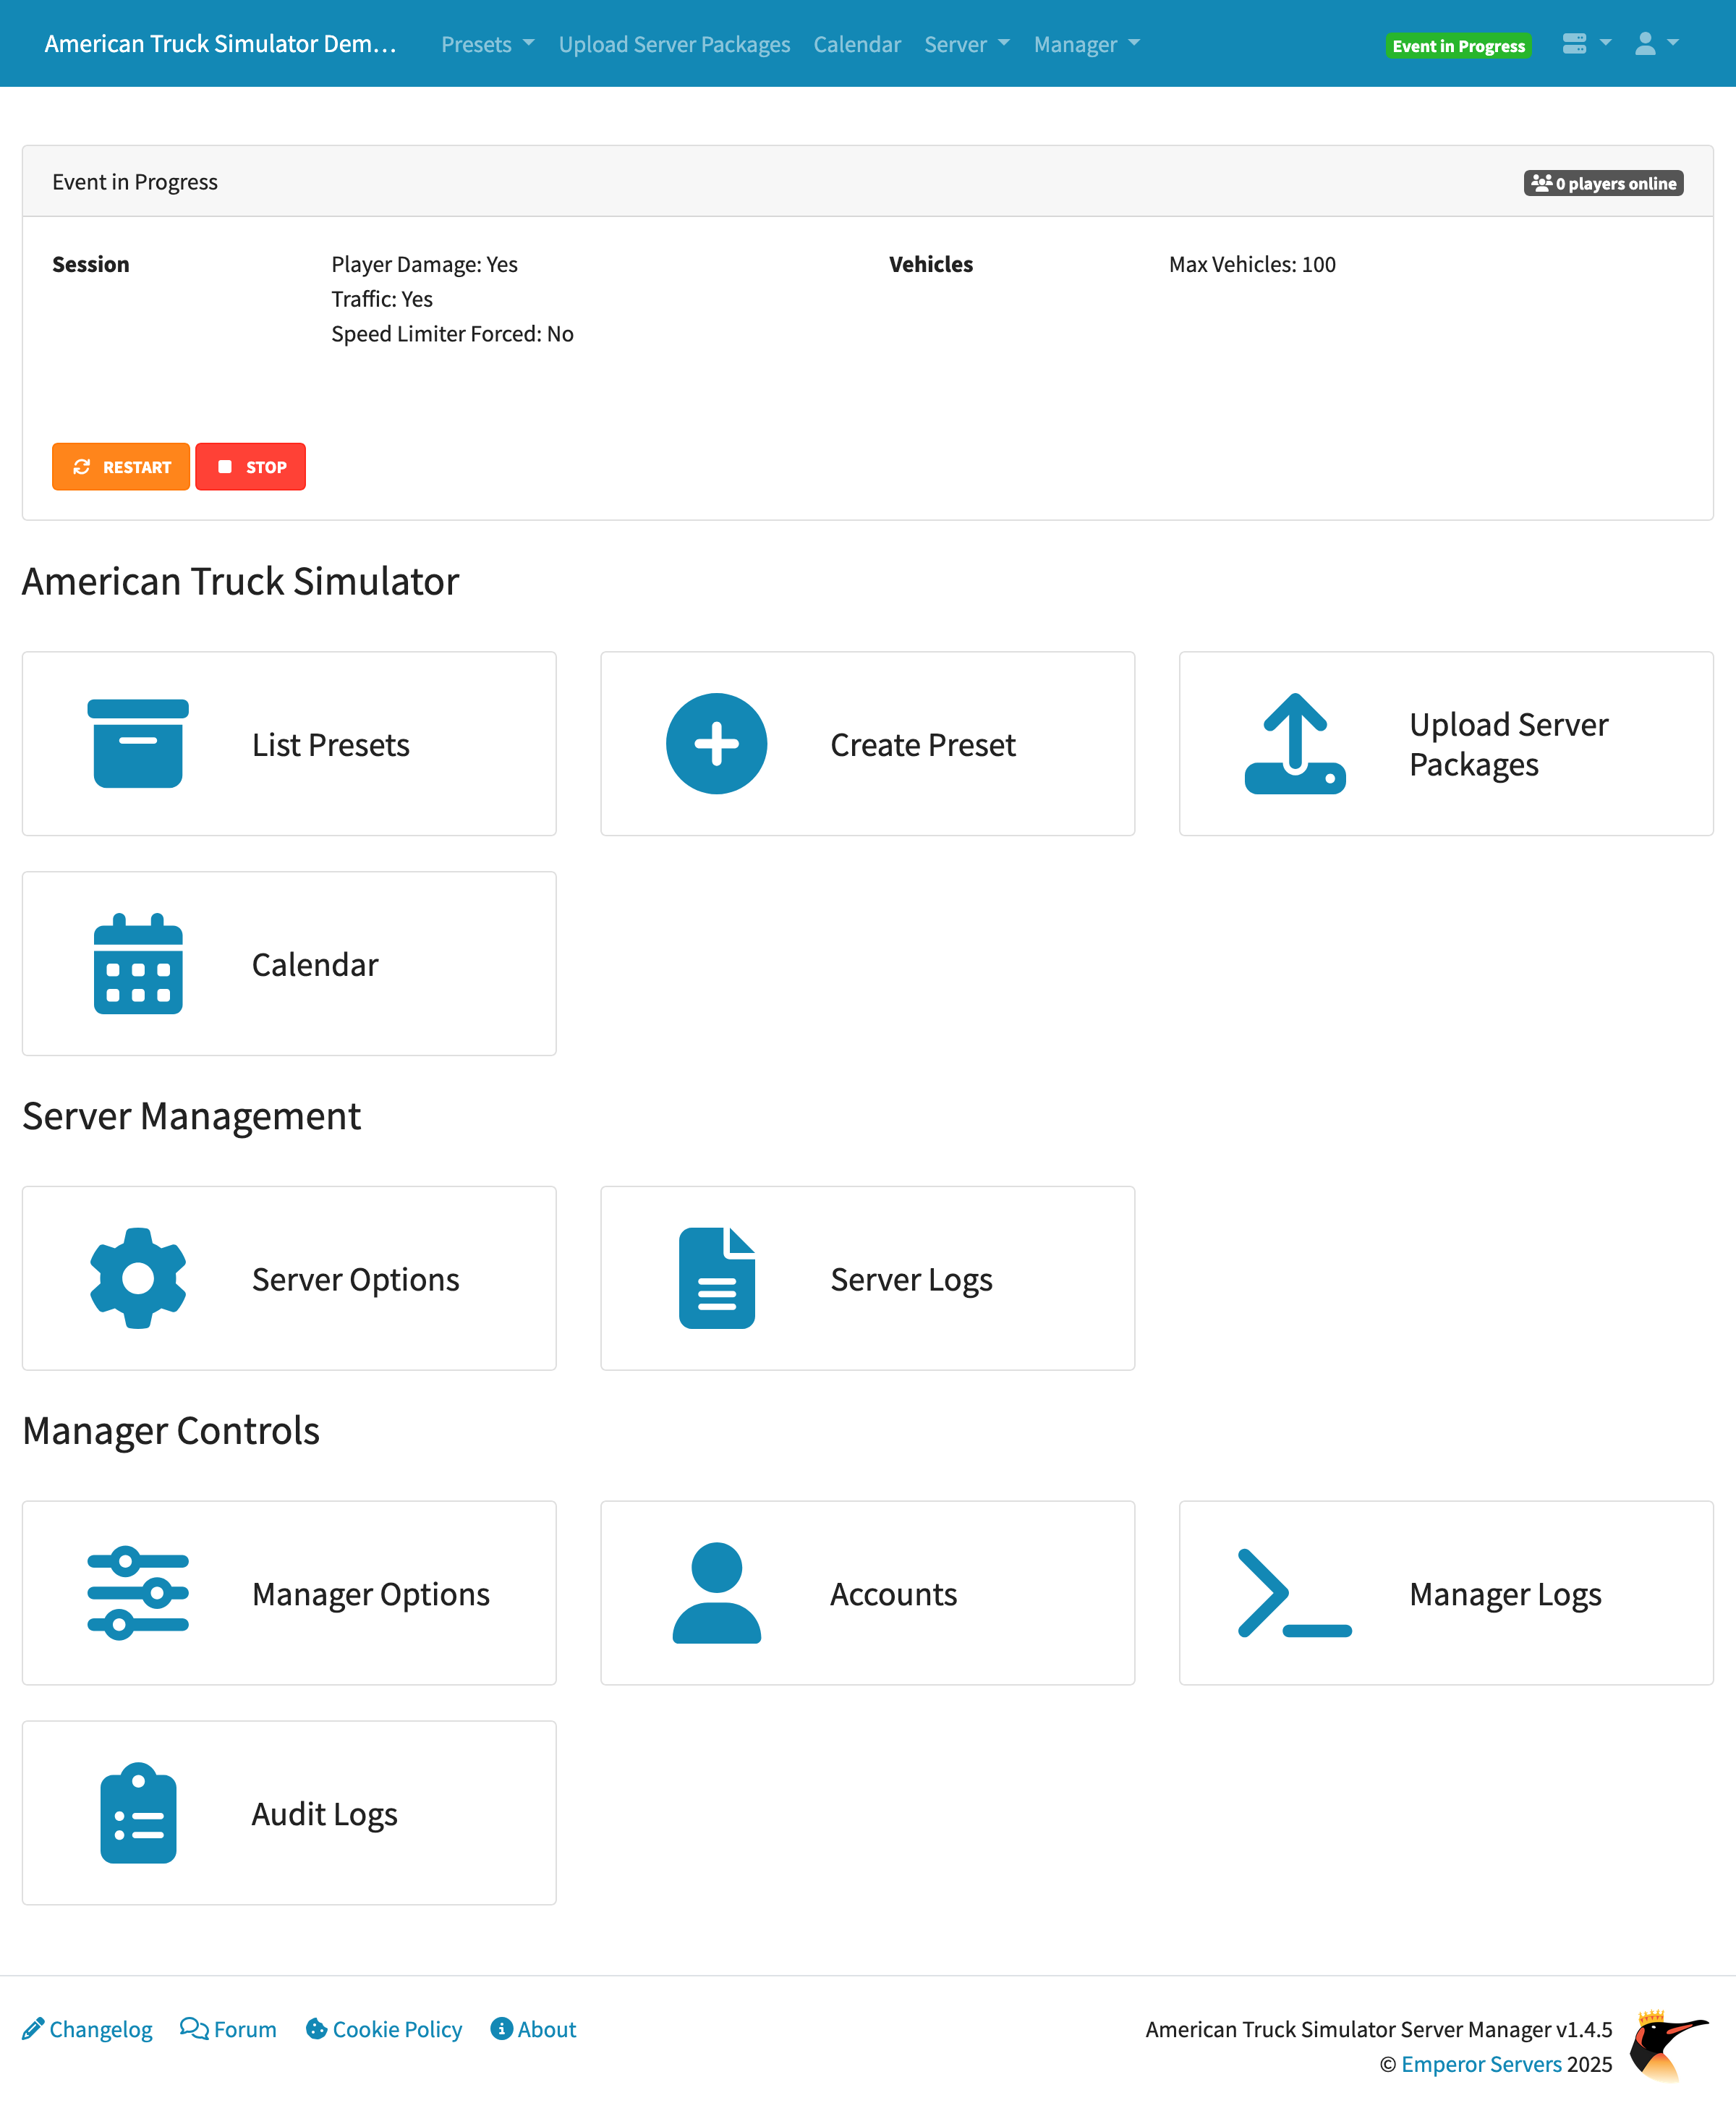Open the Manager dropdown in navbar
The image size is (1736, 2124).
(1086, 44)
